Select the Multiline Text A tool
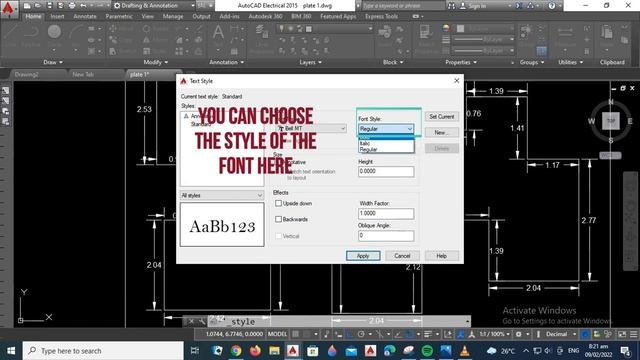 (218, 32)
